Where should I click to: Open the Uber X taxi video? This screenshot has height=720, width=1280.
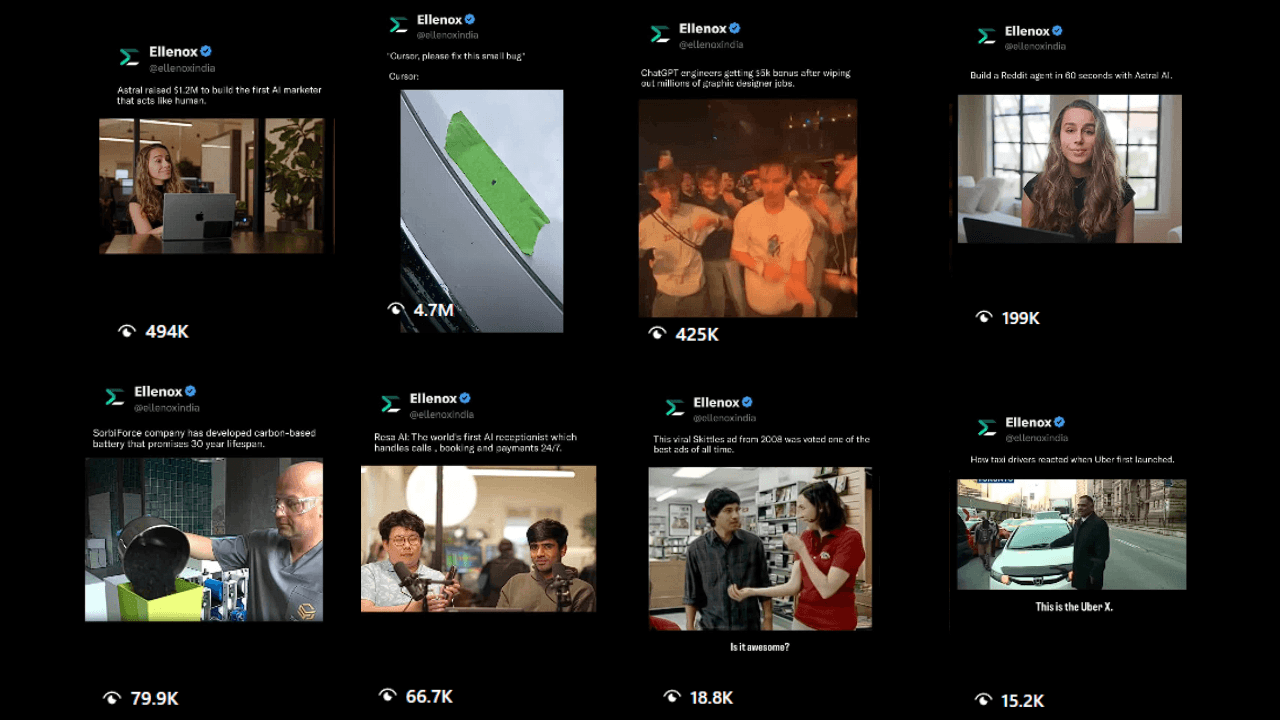pyautogui.click(x=1072, y=534)
